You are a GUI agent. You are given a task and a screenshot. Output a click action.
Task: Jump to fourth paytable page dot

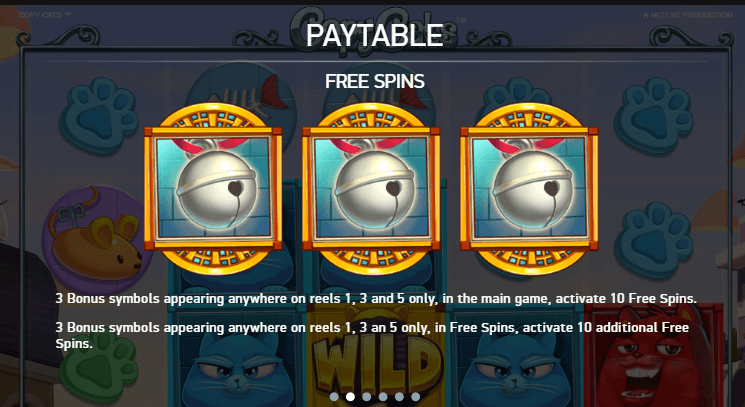383,397
